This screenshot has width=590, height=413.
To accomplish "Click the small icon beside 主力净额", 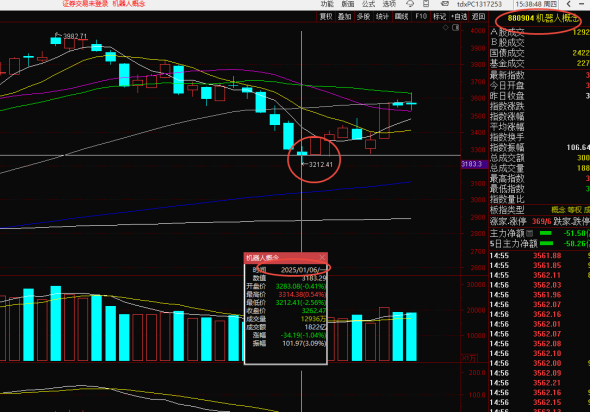I will tap(529, 234).
